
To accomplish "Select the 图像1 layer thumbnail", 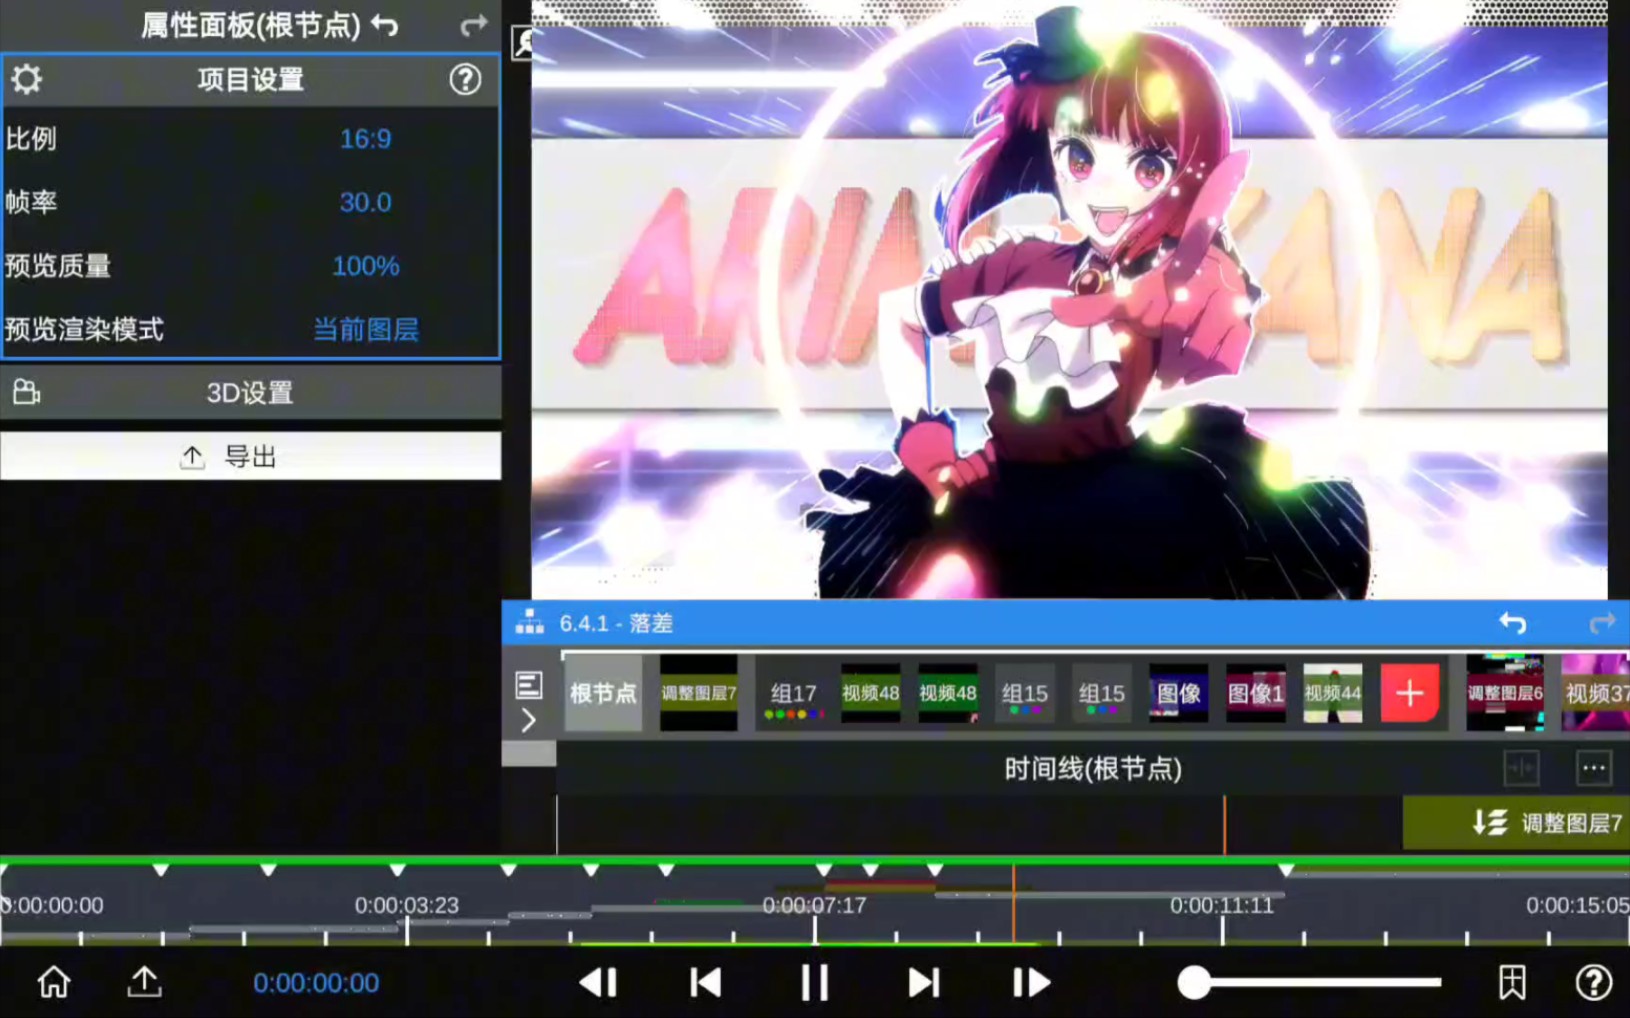I will [1256, 693].
